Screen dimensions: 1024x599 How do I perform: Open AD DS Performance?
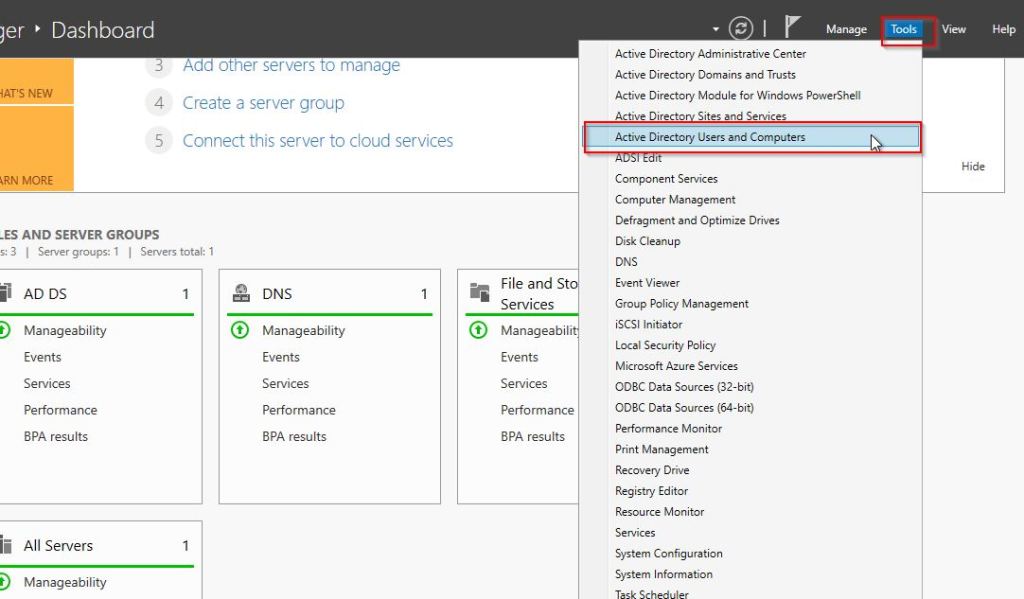(60, 410)
